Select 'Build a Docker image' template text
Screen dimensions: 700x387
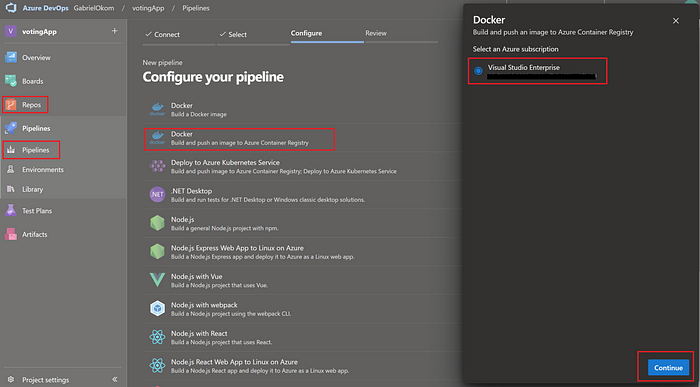coord(199,114)
